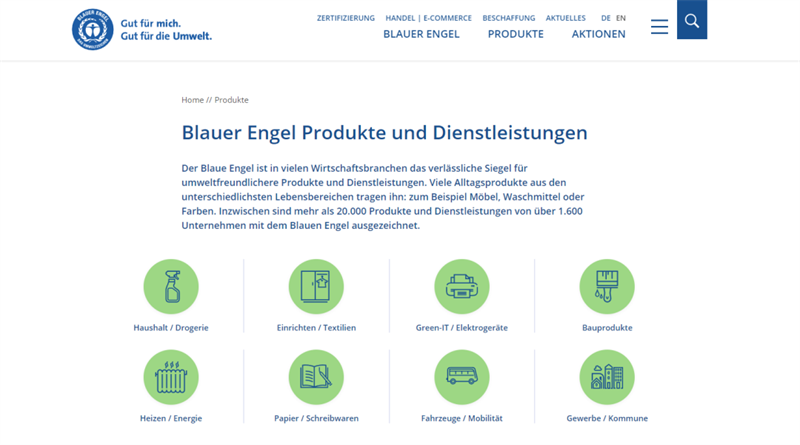Screen dimensions: 800x445
Task: Click the slogan 'Gut für mich. Gut für die Umwelt.'
Action: tap(166, 30)
